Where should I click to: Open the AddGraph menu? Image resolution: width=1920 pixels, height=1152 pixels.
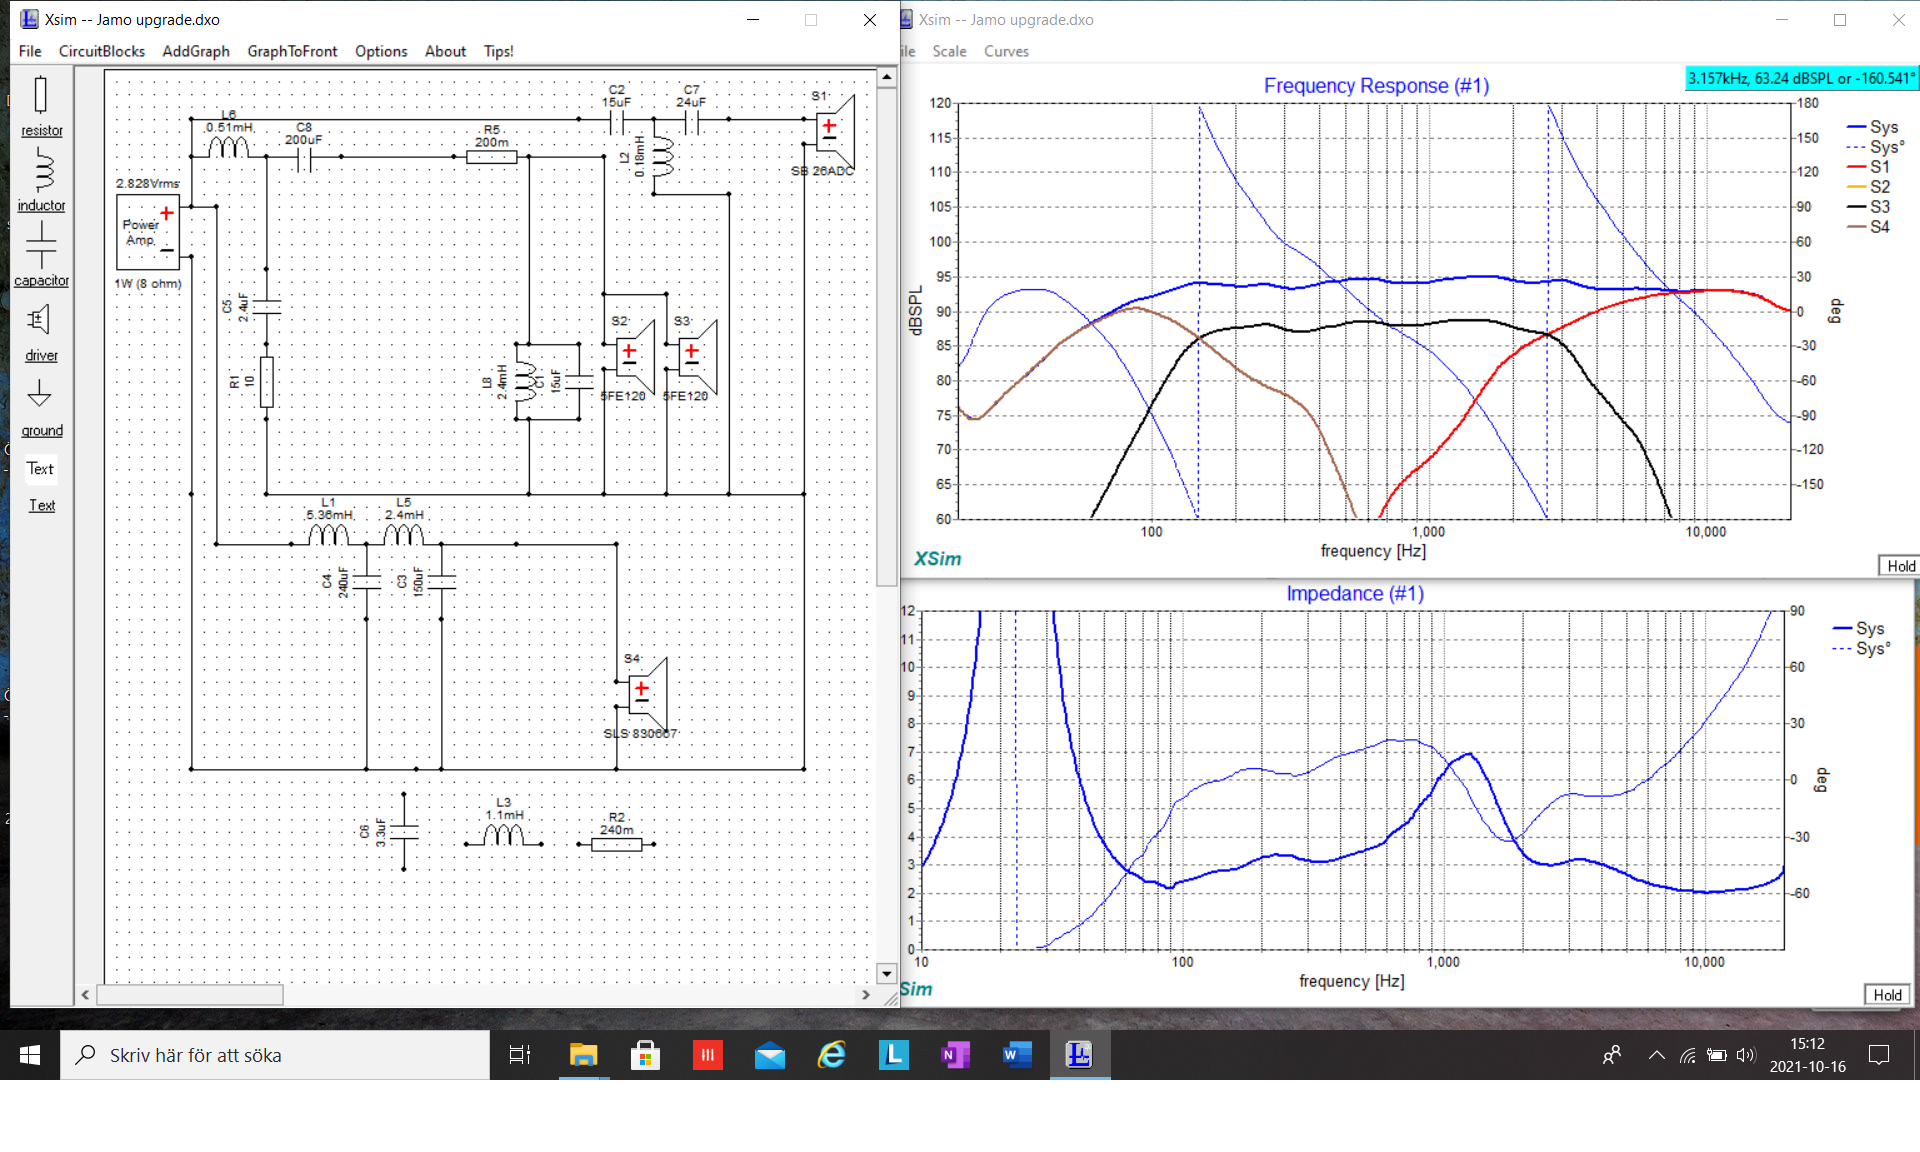(196, 51)
